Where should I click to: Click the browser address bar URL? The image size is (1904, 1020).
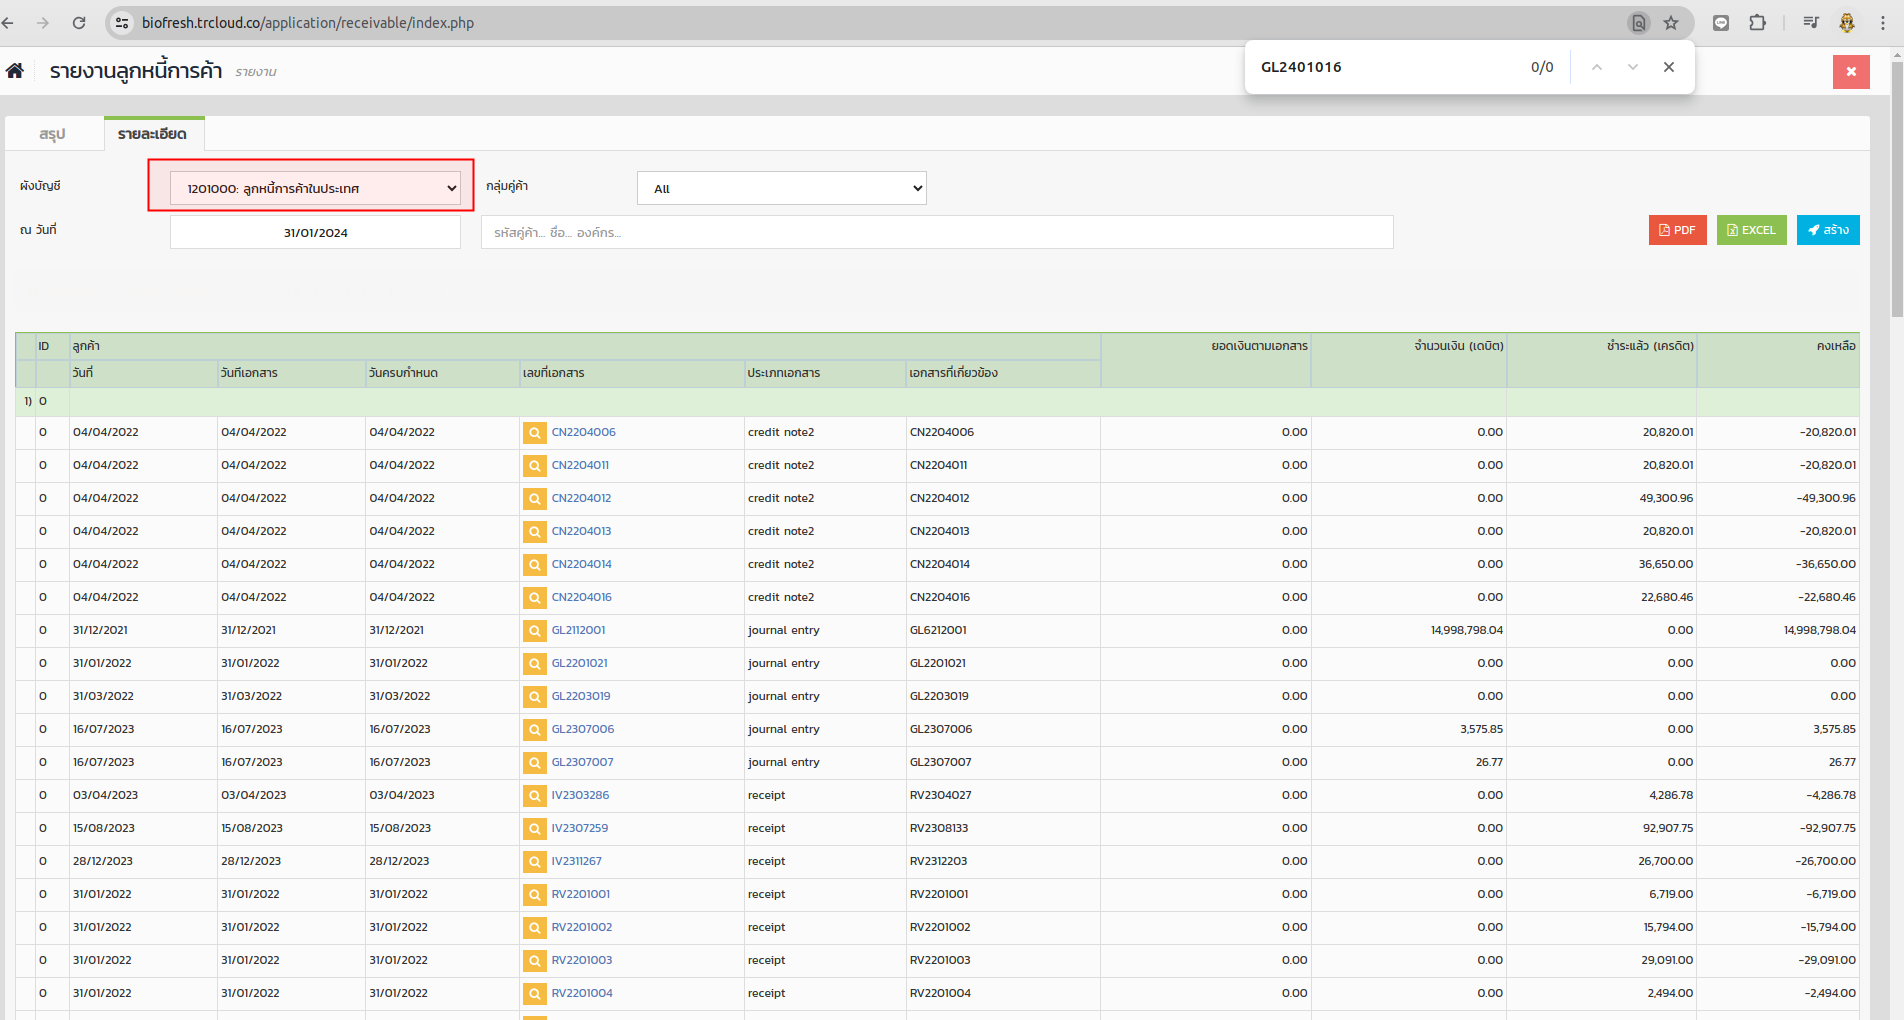(x=308, y=23)
